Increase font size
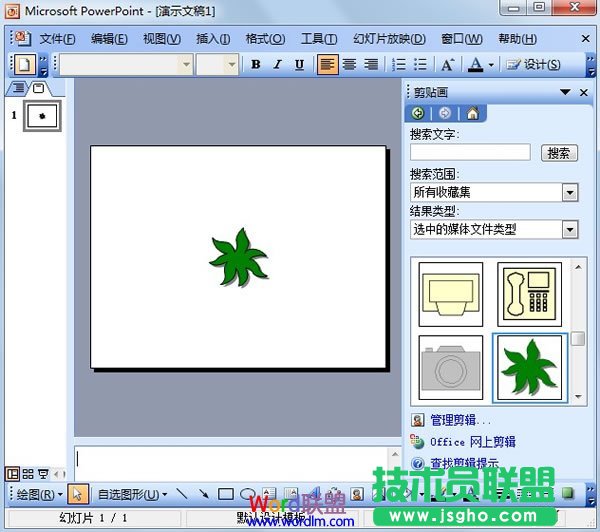The height and width of the screenshot is (532, 600). (x=447, y=64)
